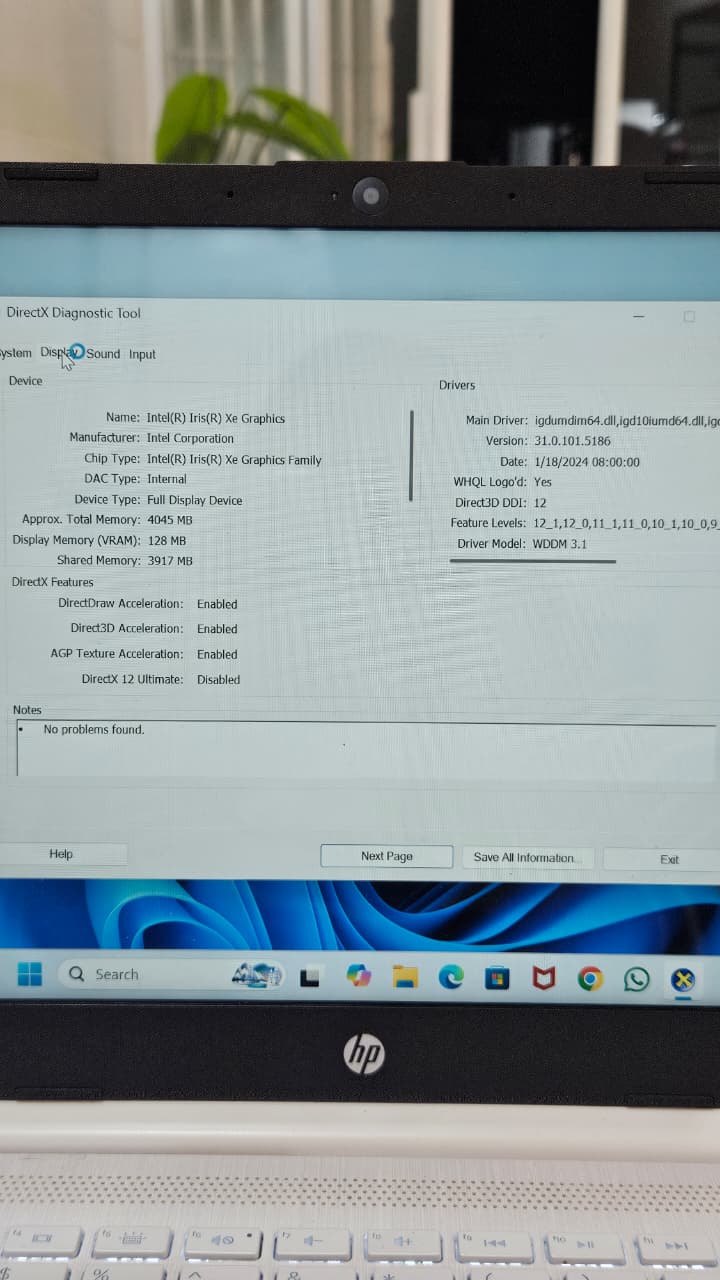Switch to the System tab

pyautogui.click(x=16, y=353)
